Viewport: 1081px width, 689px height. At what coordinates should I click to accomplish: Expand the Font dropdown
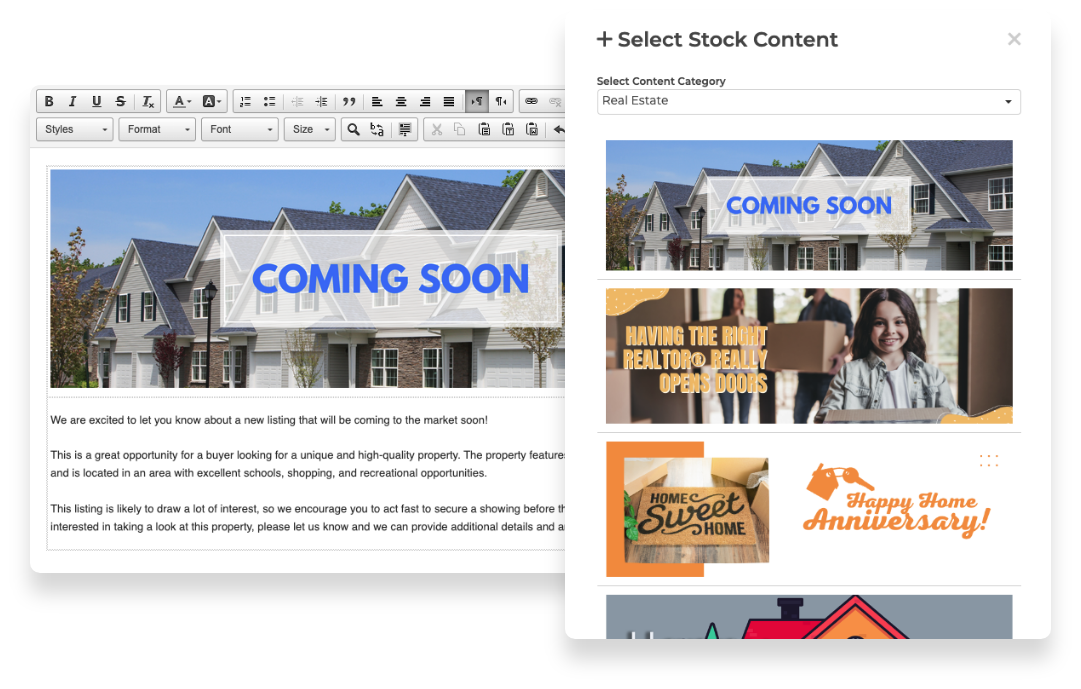(x=239, y=129)
